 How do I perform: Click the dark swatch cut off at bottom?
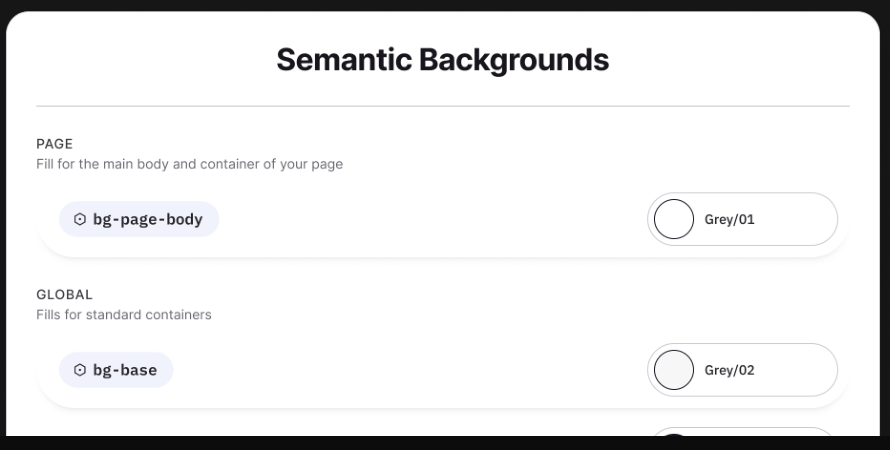(x=674, y=435)
